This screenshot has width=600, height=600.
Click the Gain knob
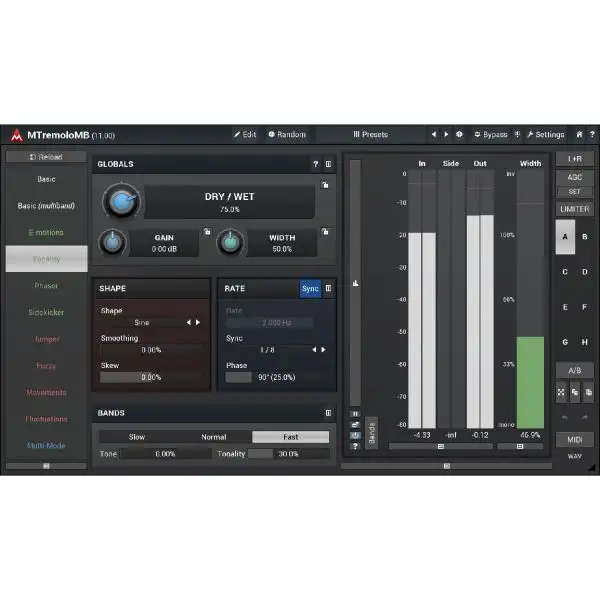pyautogui.click(x=113, y=243)
